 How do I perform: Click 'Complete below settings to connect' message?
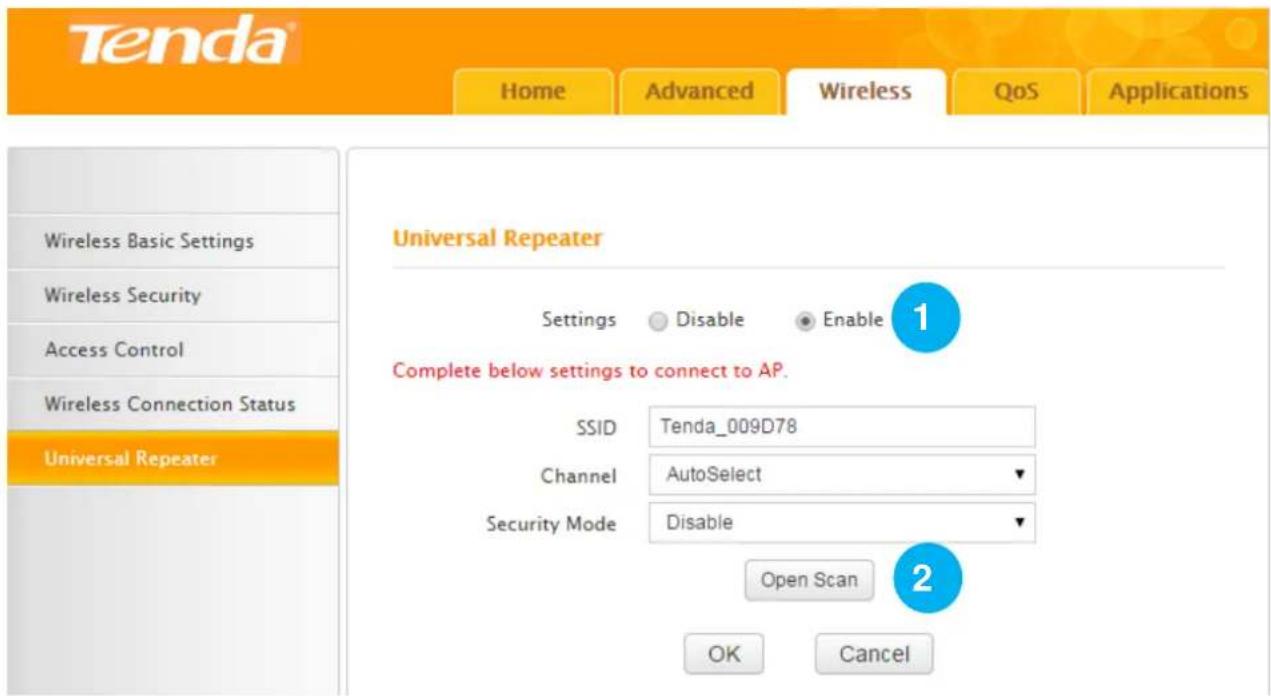point(590,370)
